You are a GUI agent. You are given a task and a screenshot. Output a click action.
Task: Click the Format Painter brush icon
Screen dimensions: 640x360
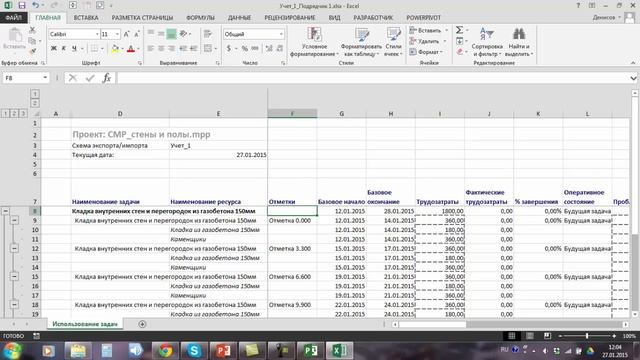[x=32, y=51]
